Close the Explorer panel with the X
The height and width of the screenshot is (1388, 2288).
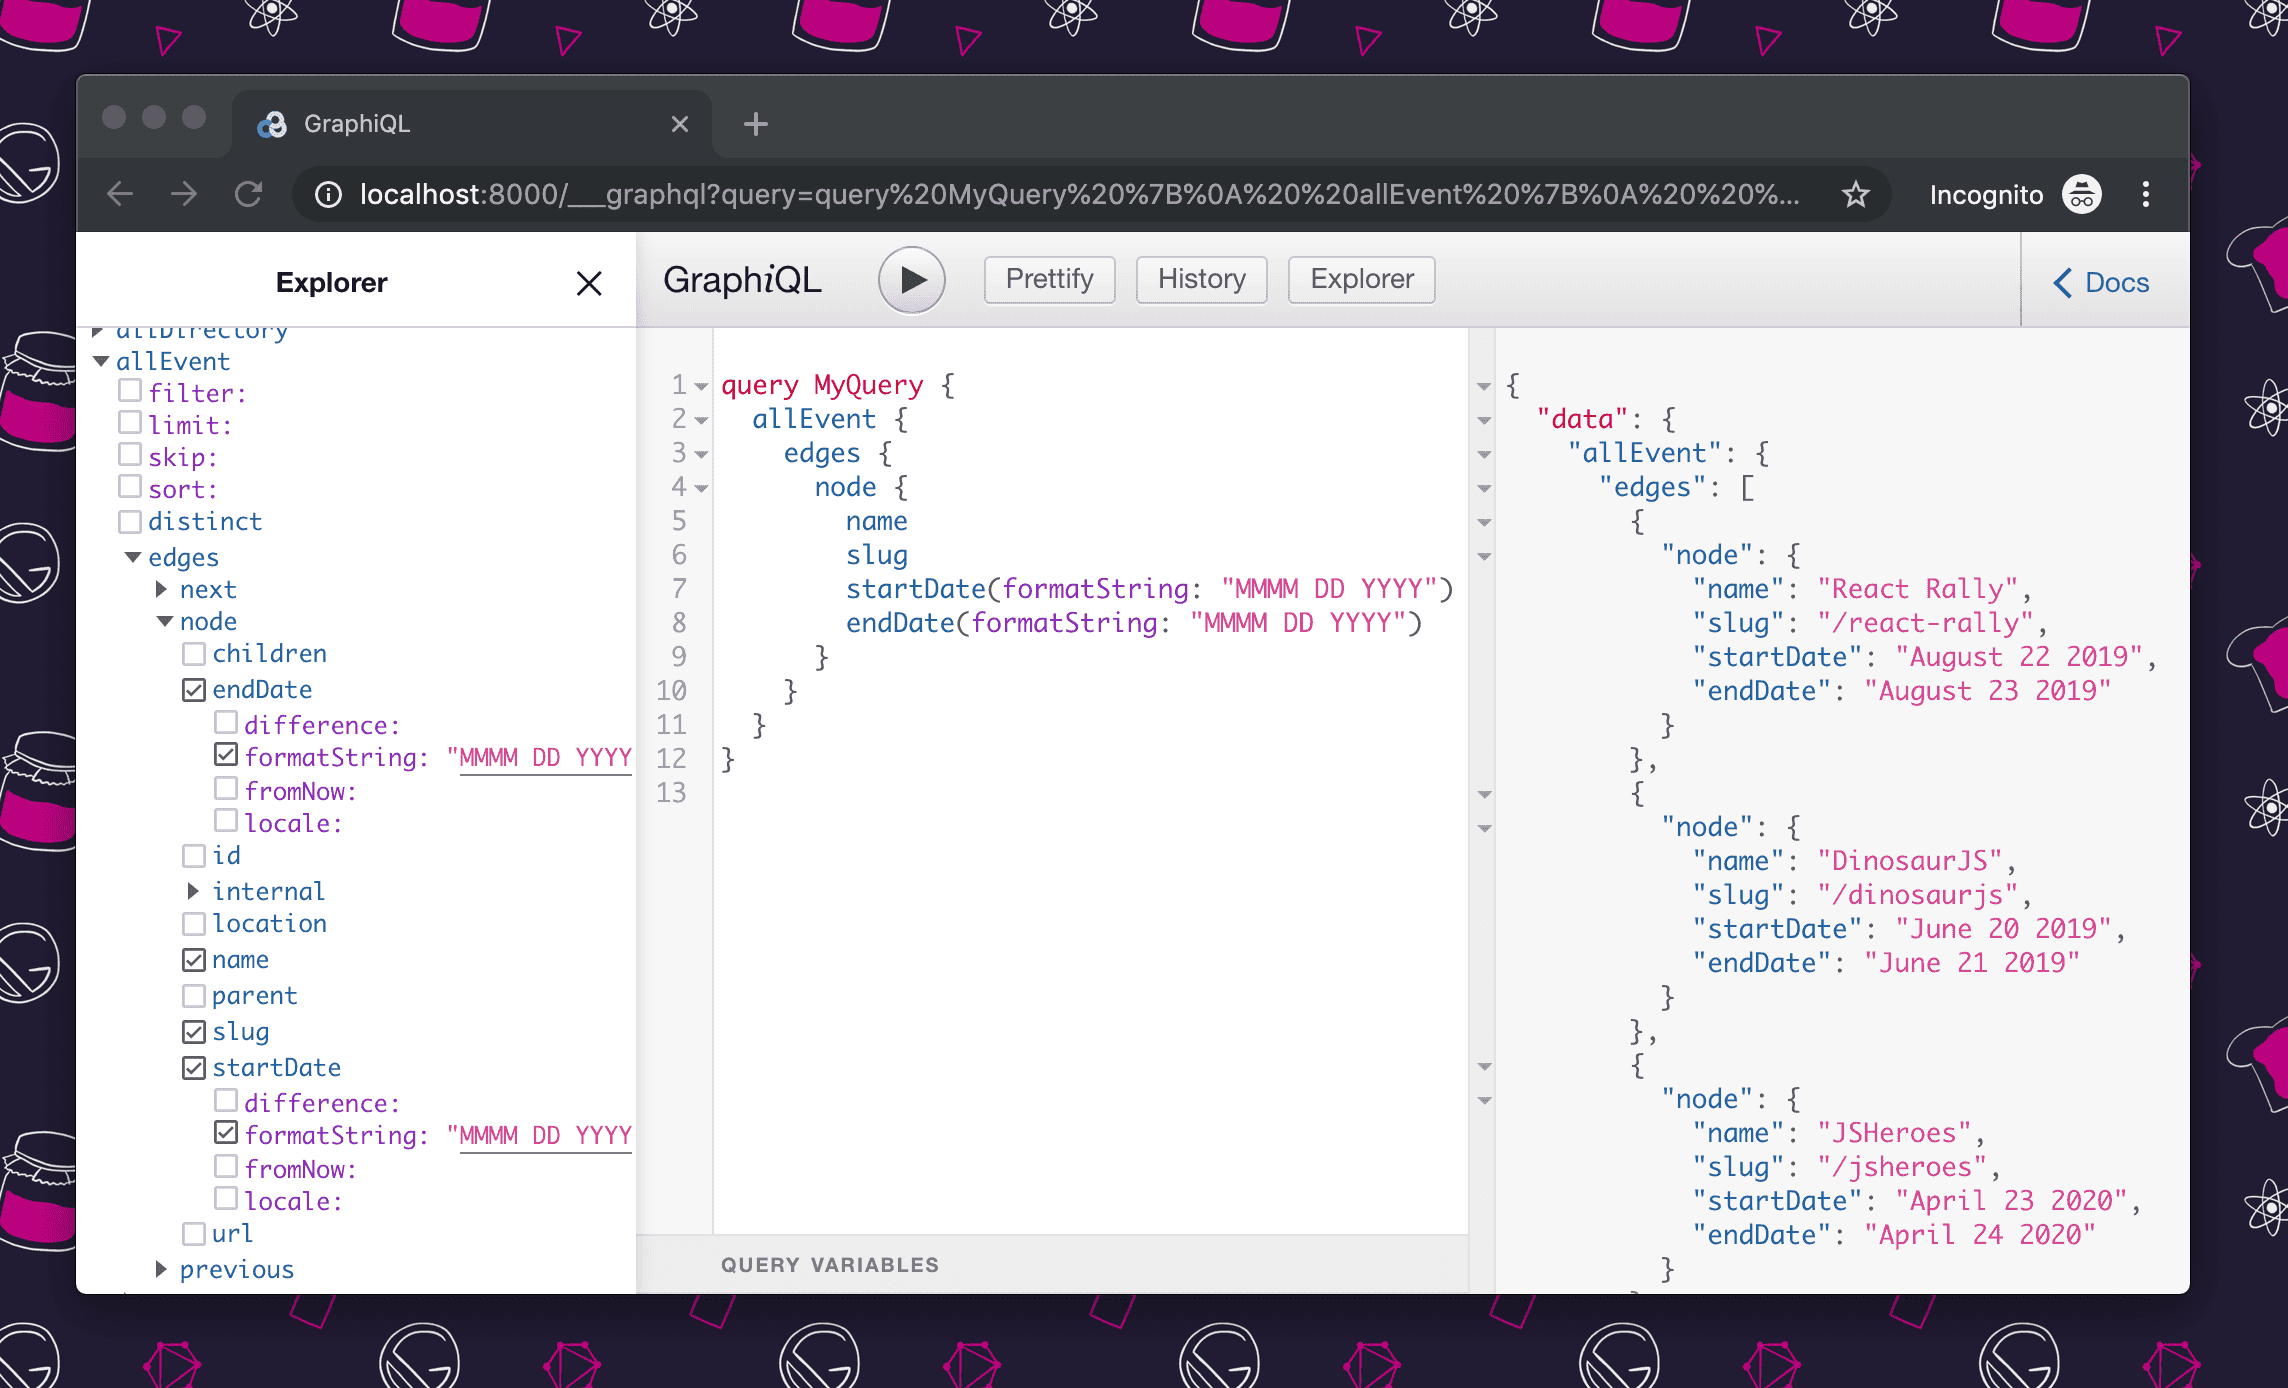[x=589, y=283]
